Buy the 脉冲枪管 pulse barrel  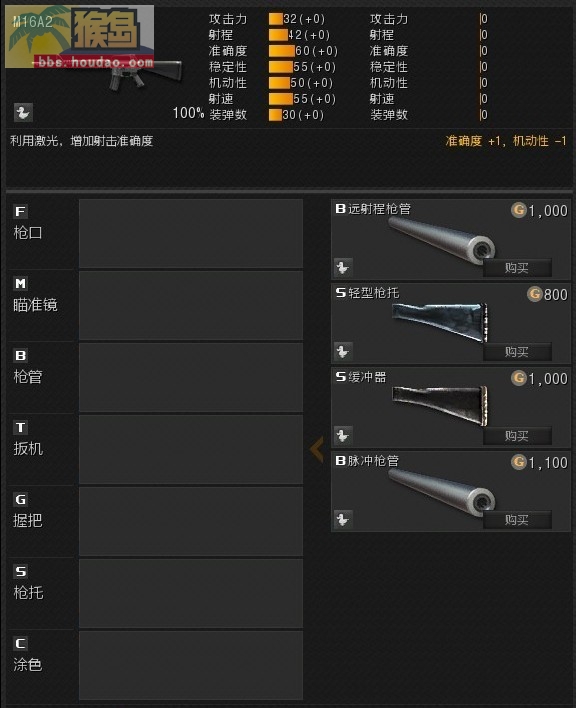[x=517, y=520]
